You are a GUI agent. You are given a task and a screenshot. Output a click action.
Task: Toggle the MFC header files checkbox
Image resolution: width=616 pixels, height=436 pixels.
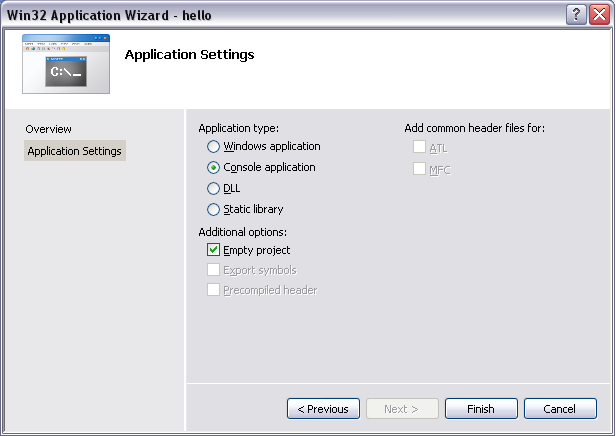point(419,169)
